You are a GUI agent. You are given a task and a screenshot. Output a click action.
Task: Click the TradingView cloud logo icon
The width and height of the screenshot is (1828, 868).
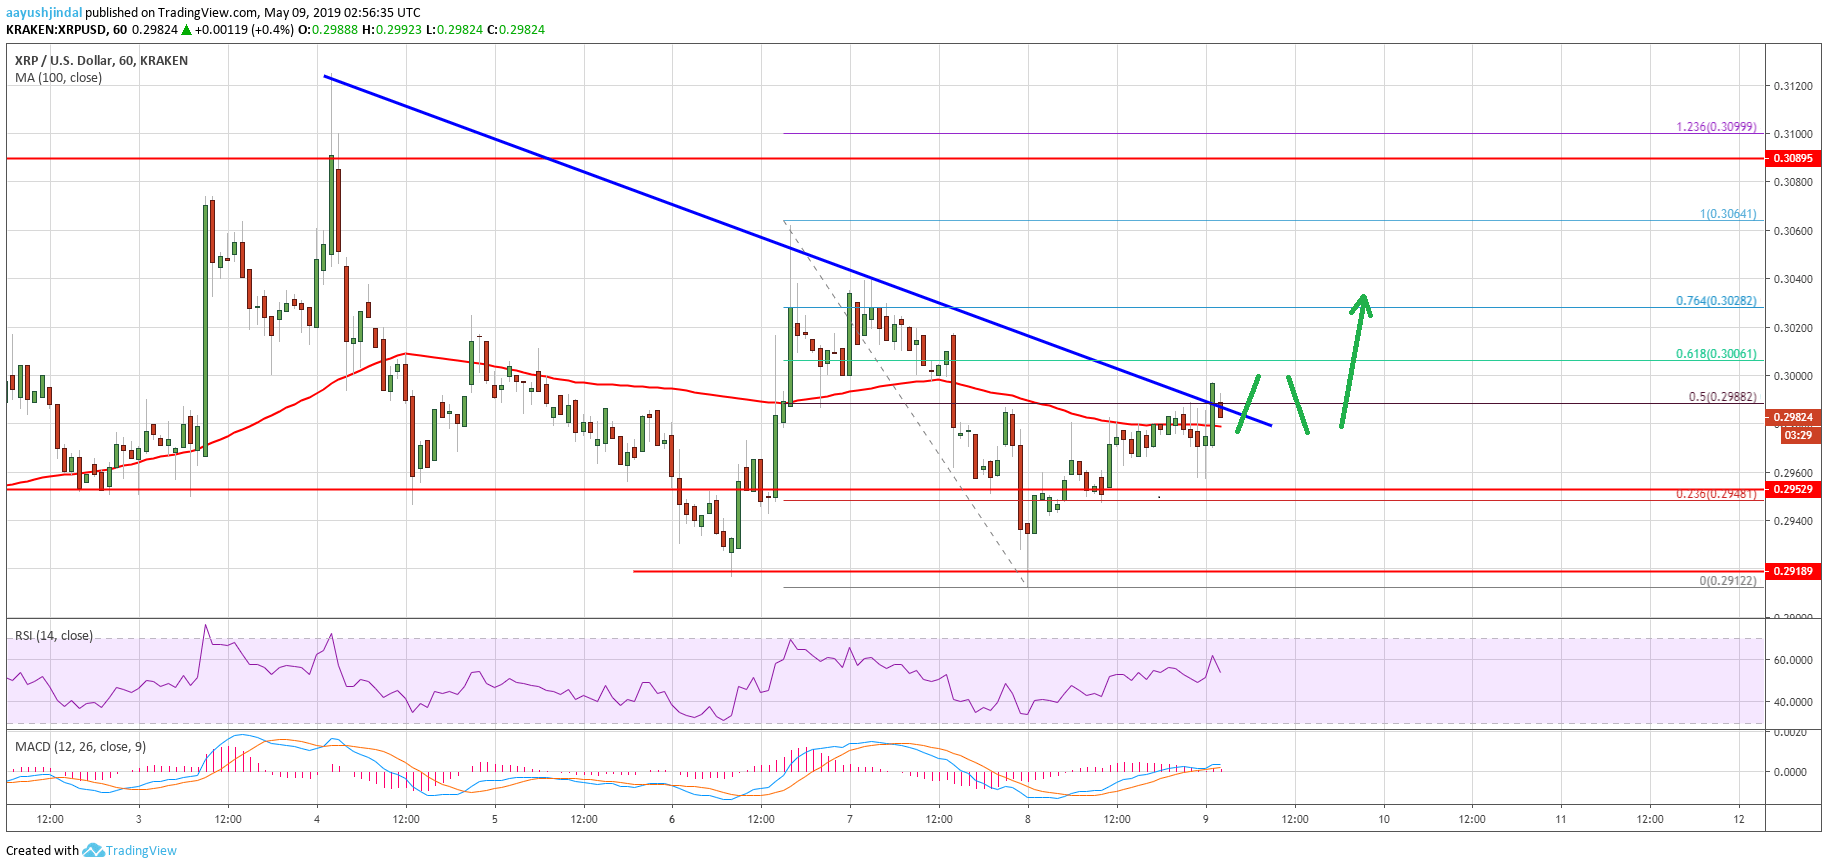pos(93,851)
